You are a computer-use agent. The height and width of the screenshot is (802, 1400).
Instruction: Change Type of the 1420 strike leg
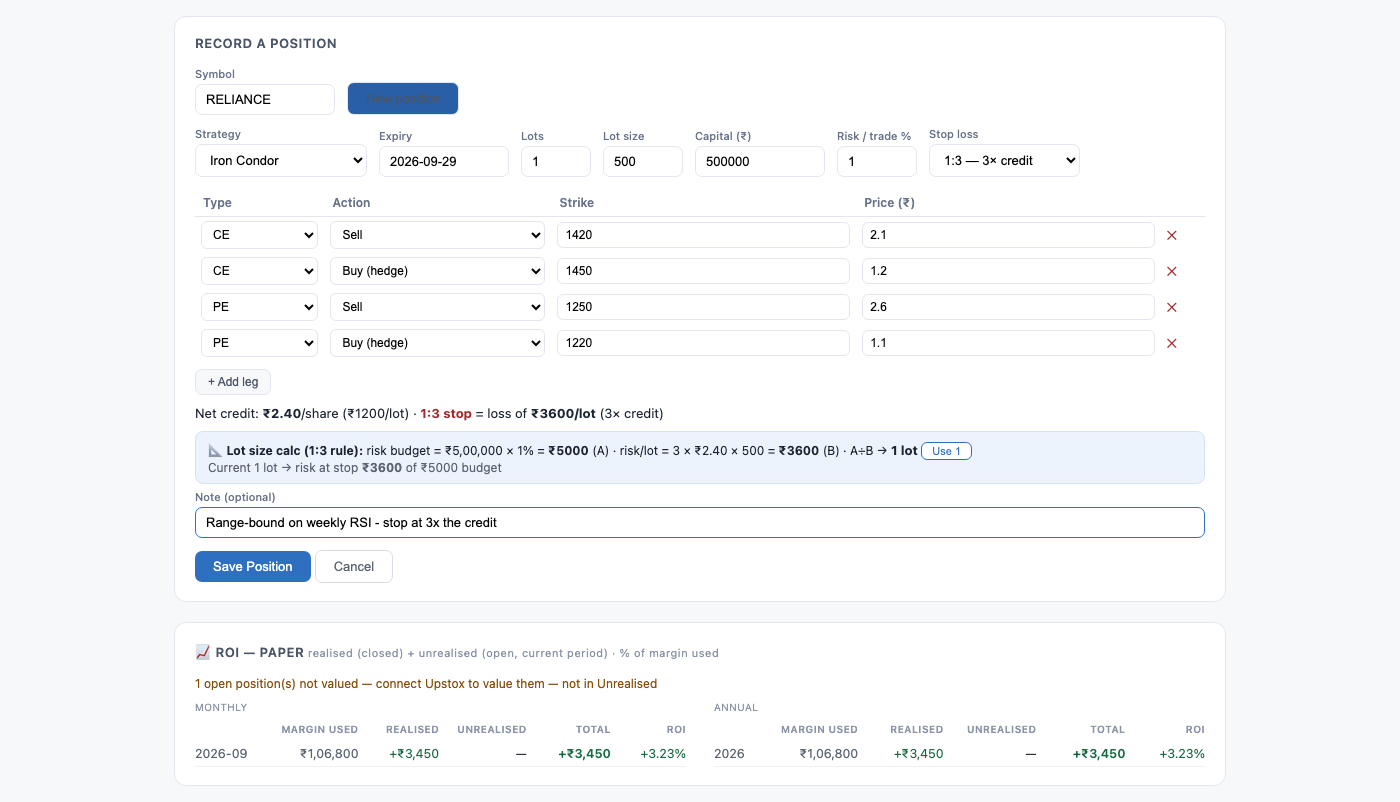click(259, 235)
